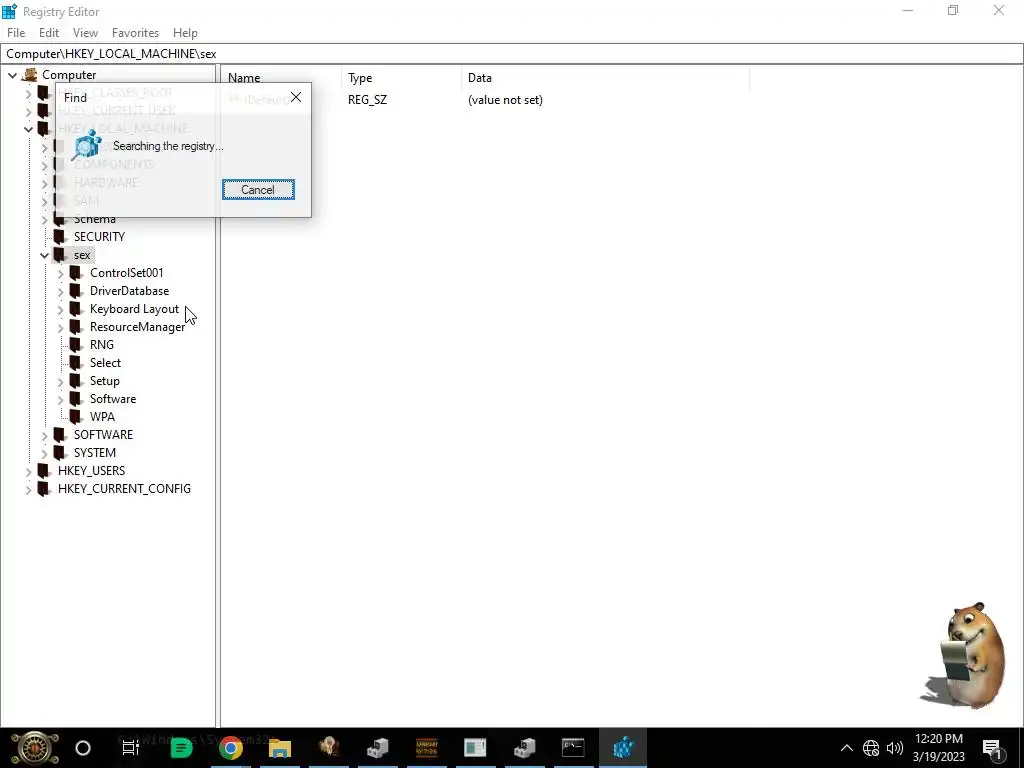
Task: Open Task View from the taskbar
Action: [x=131, y=748]
